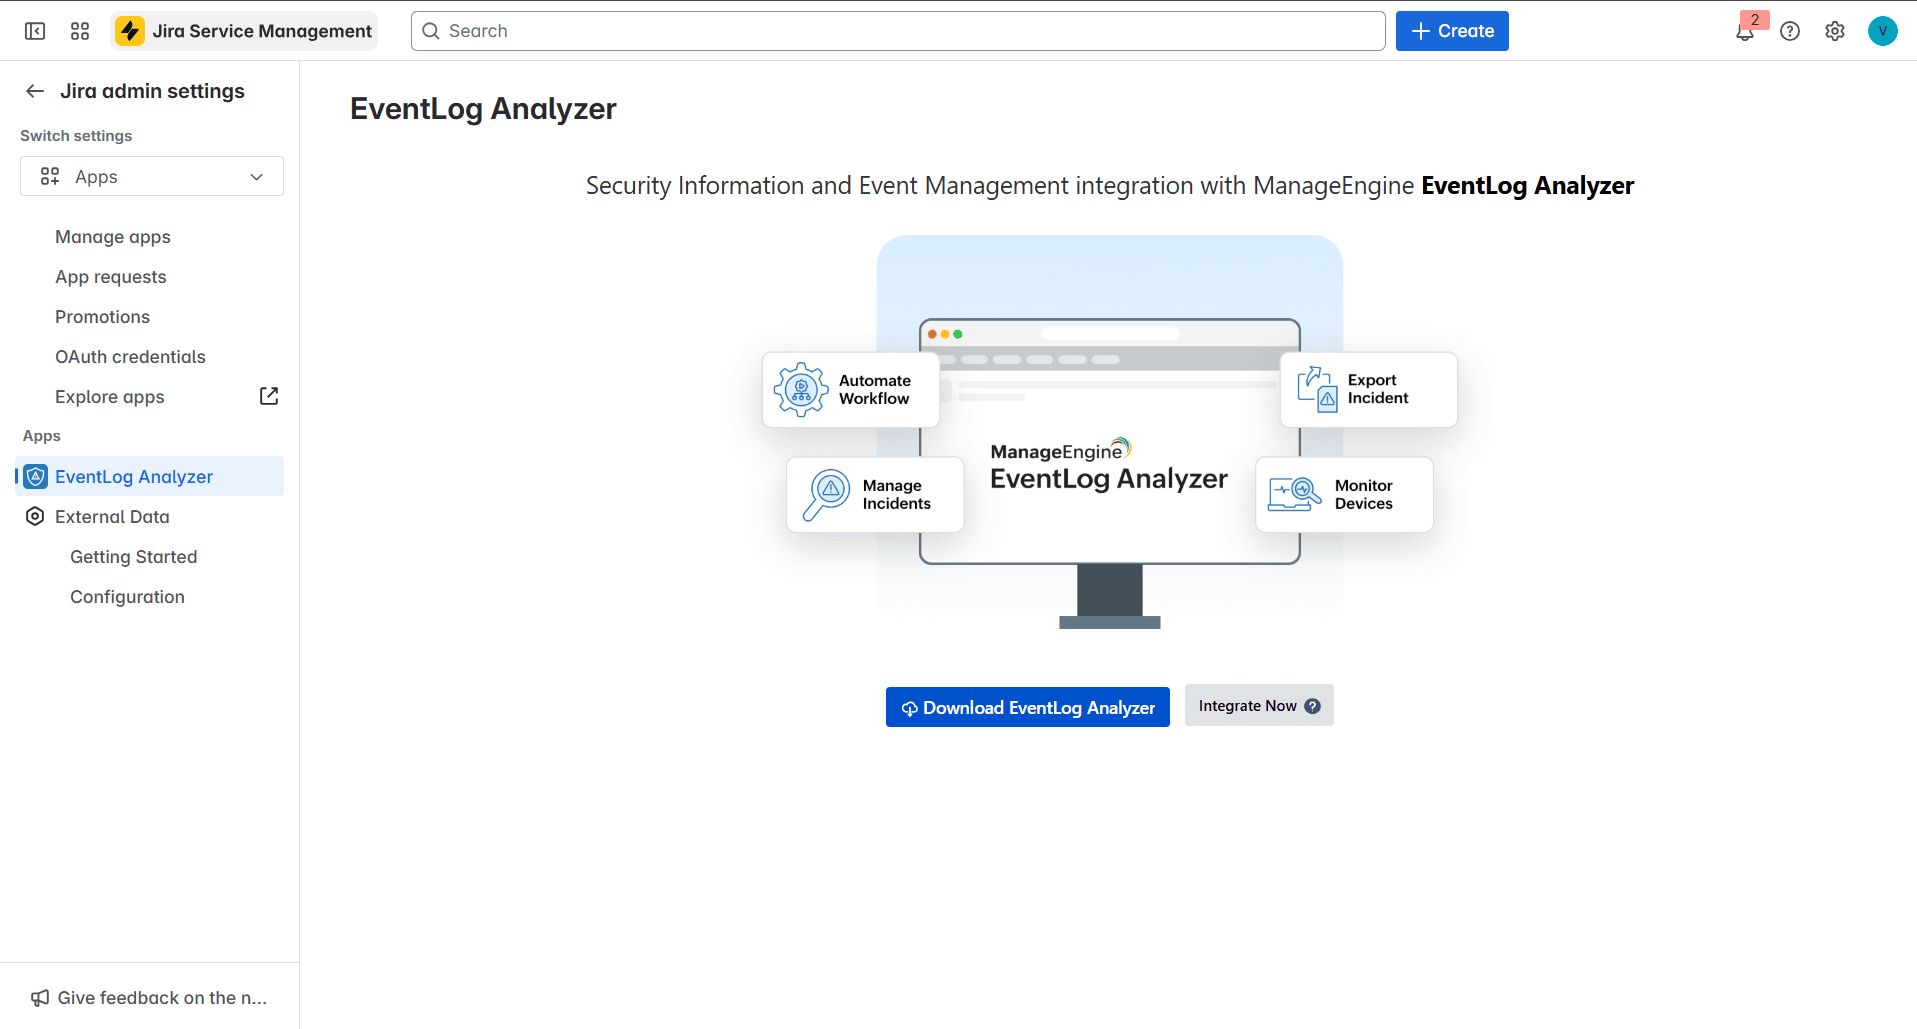1917x1029 pixels.
Task: Open Manage apps page
Action: 113,237
